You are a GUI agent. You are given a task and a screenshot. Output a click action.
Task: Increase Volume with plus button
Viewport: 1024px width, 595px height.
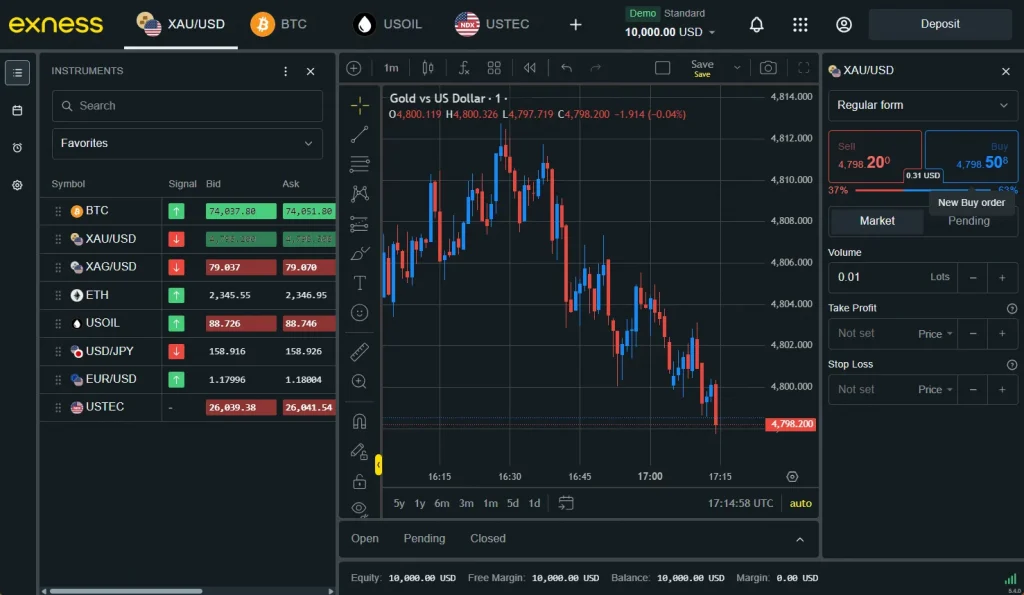1002,278
